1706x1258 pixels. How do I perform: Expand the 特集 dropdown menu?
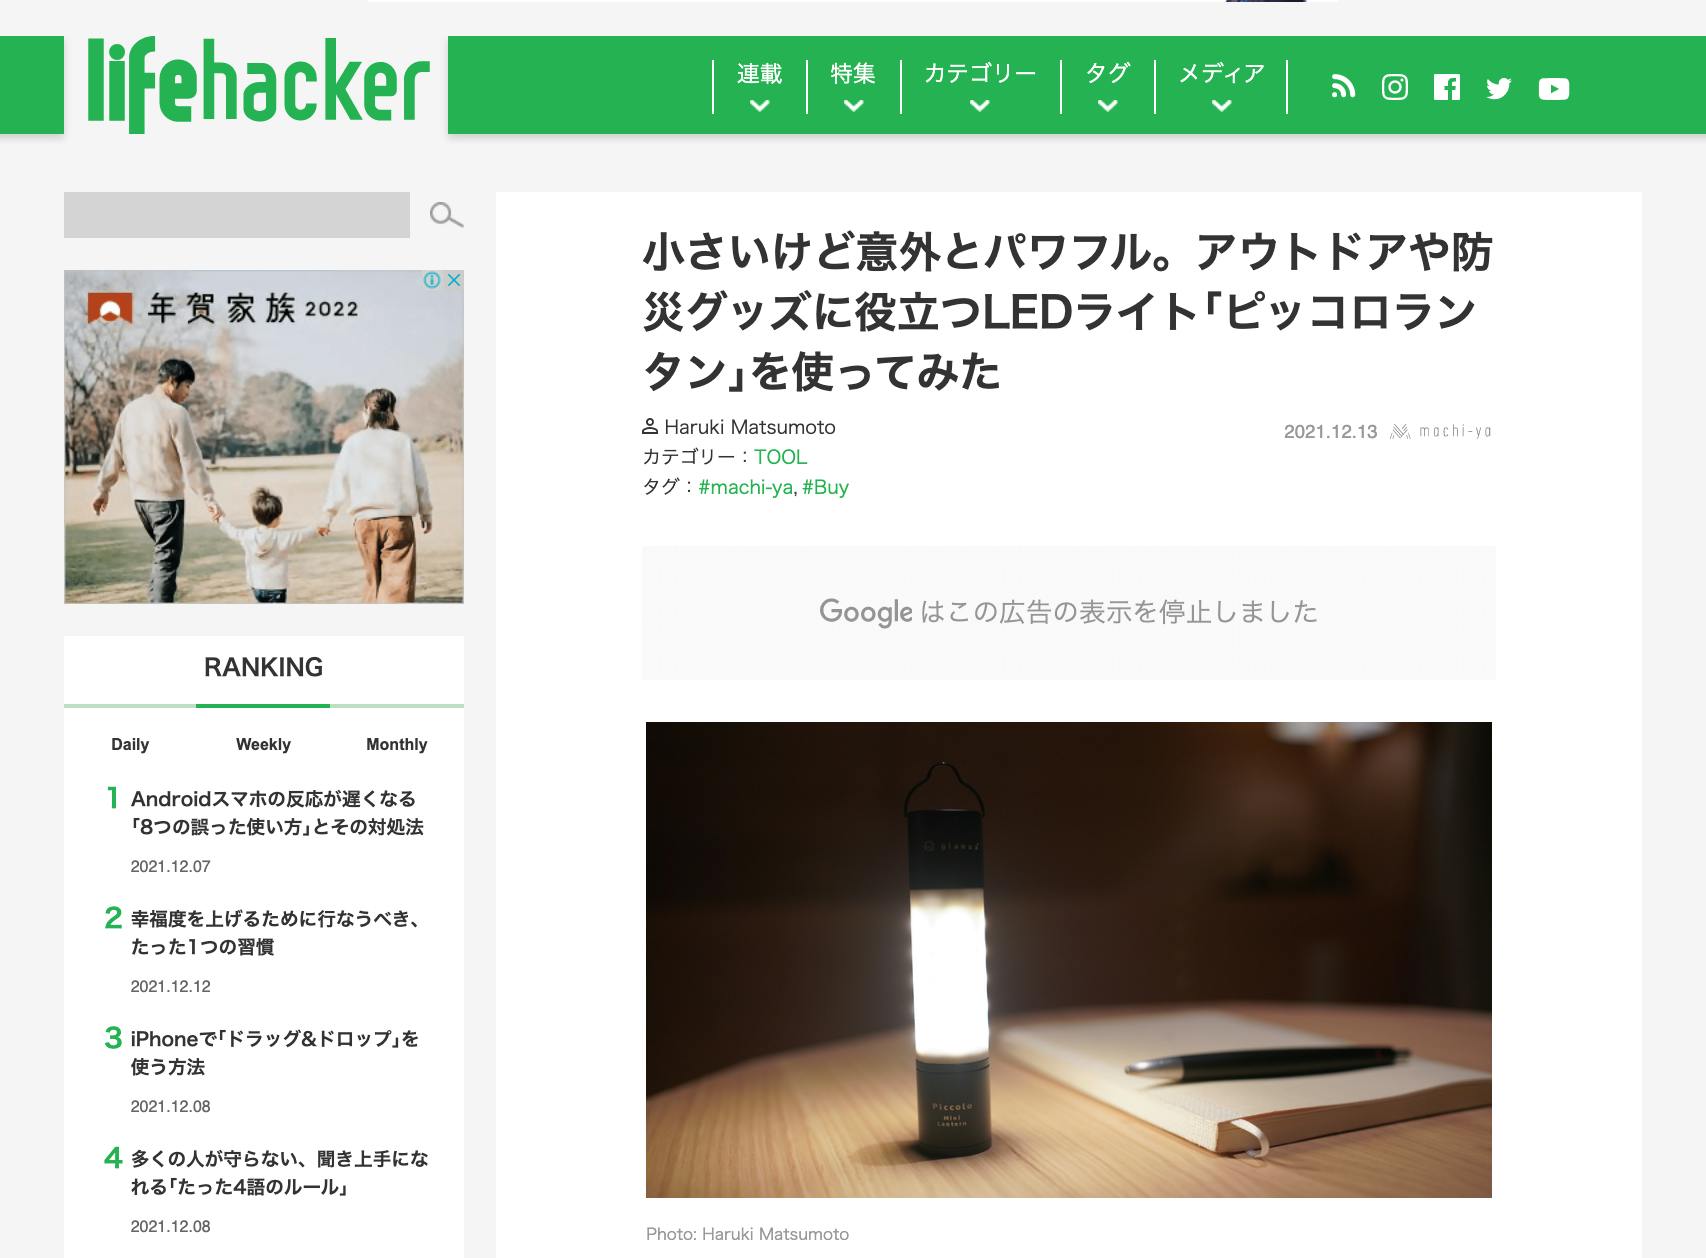853,87
